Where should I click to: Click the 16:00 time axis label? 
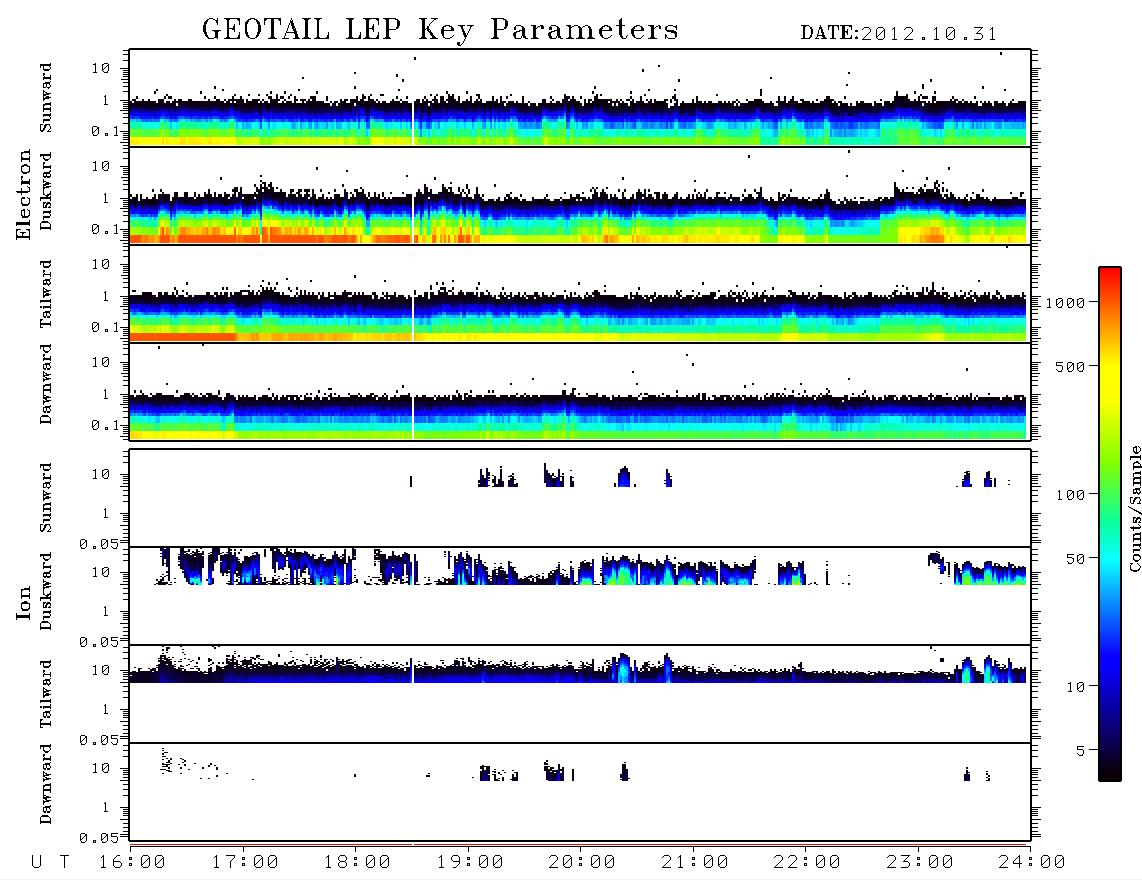[132, 863]
